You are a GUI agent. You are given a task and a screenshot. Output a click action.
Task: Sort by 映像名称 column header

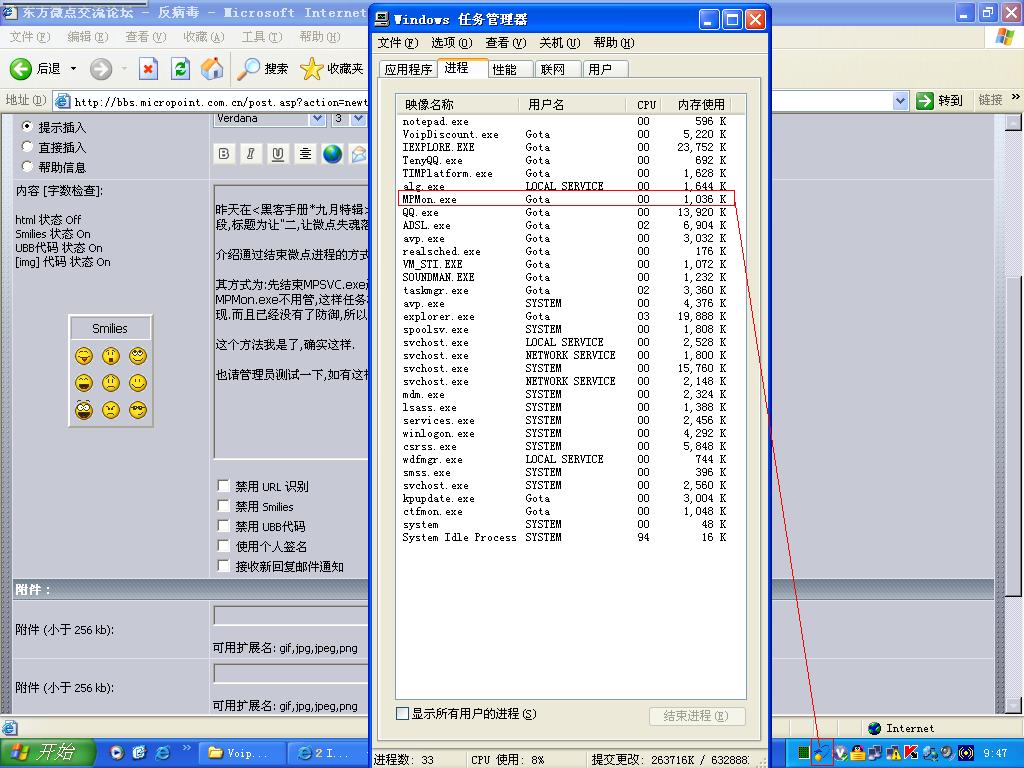click(458, 104)
